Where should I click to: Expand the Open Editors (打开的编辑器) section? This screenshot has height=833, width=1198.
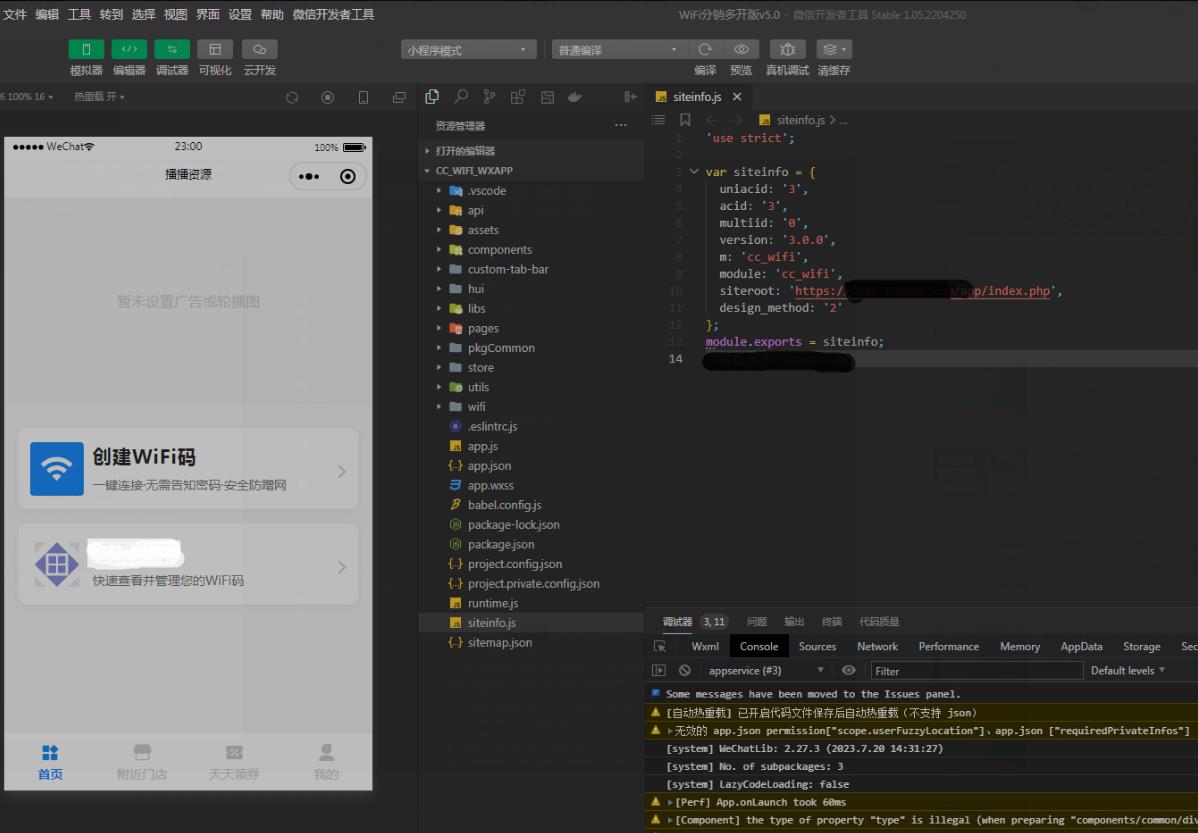point(531,151)
